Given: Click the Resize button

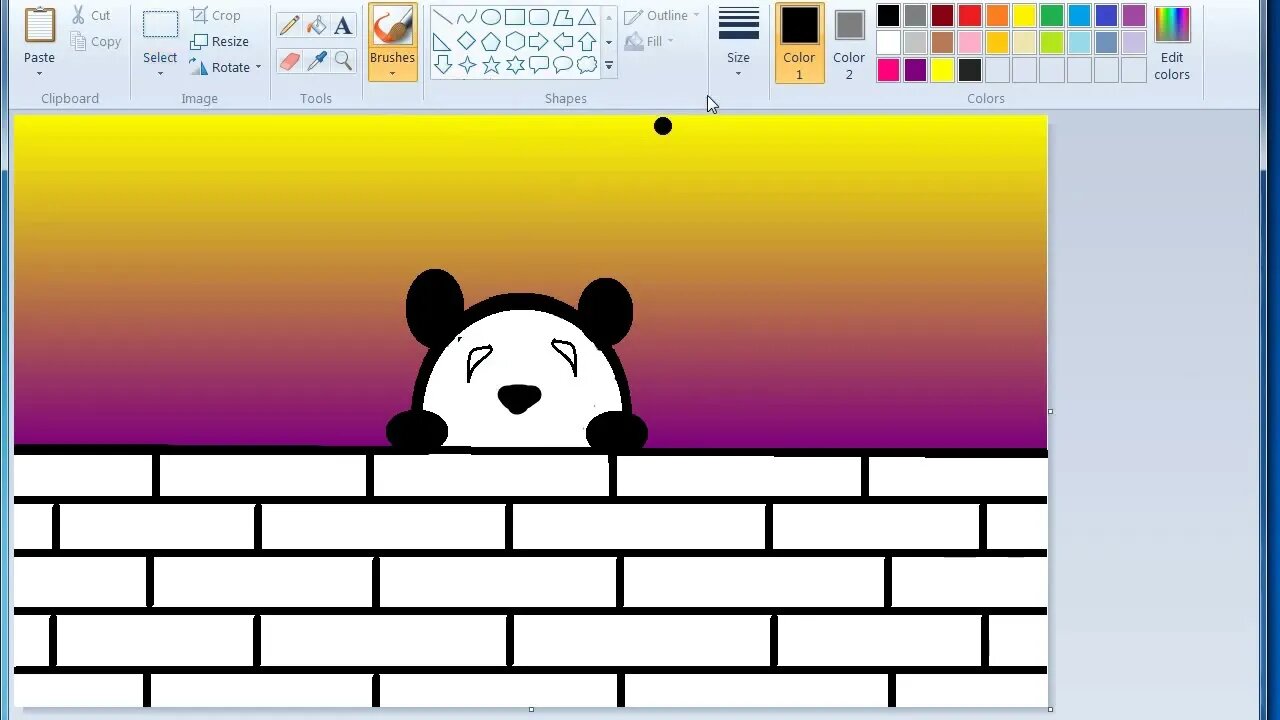Looking at the screenshot, I should (220, 41).
